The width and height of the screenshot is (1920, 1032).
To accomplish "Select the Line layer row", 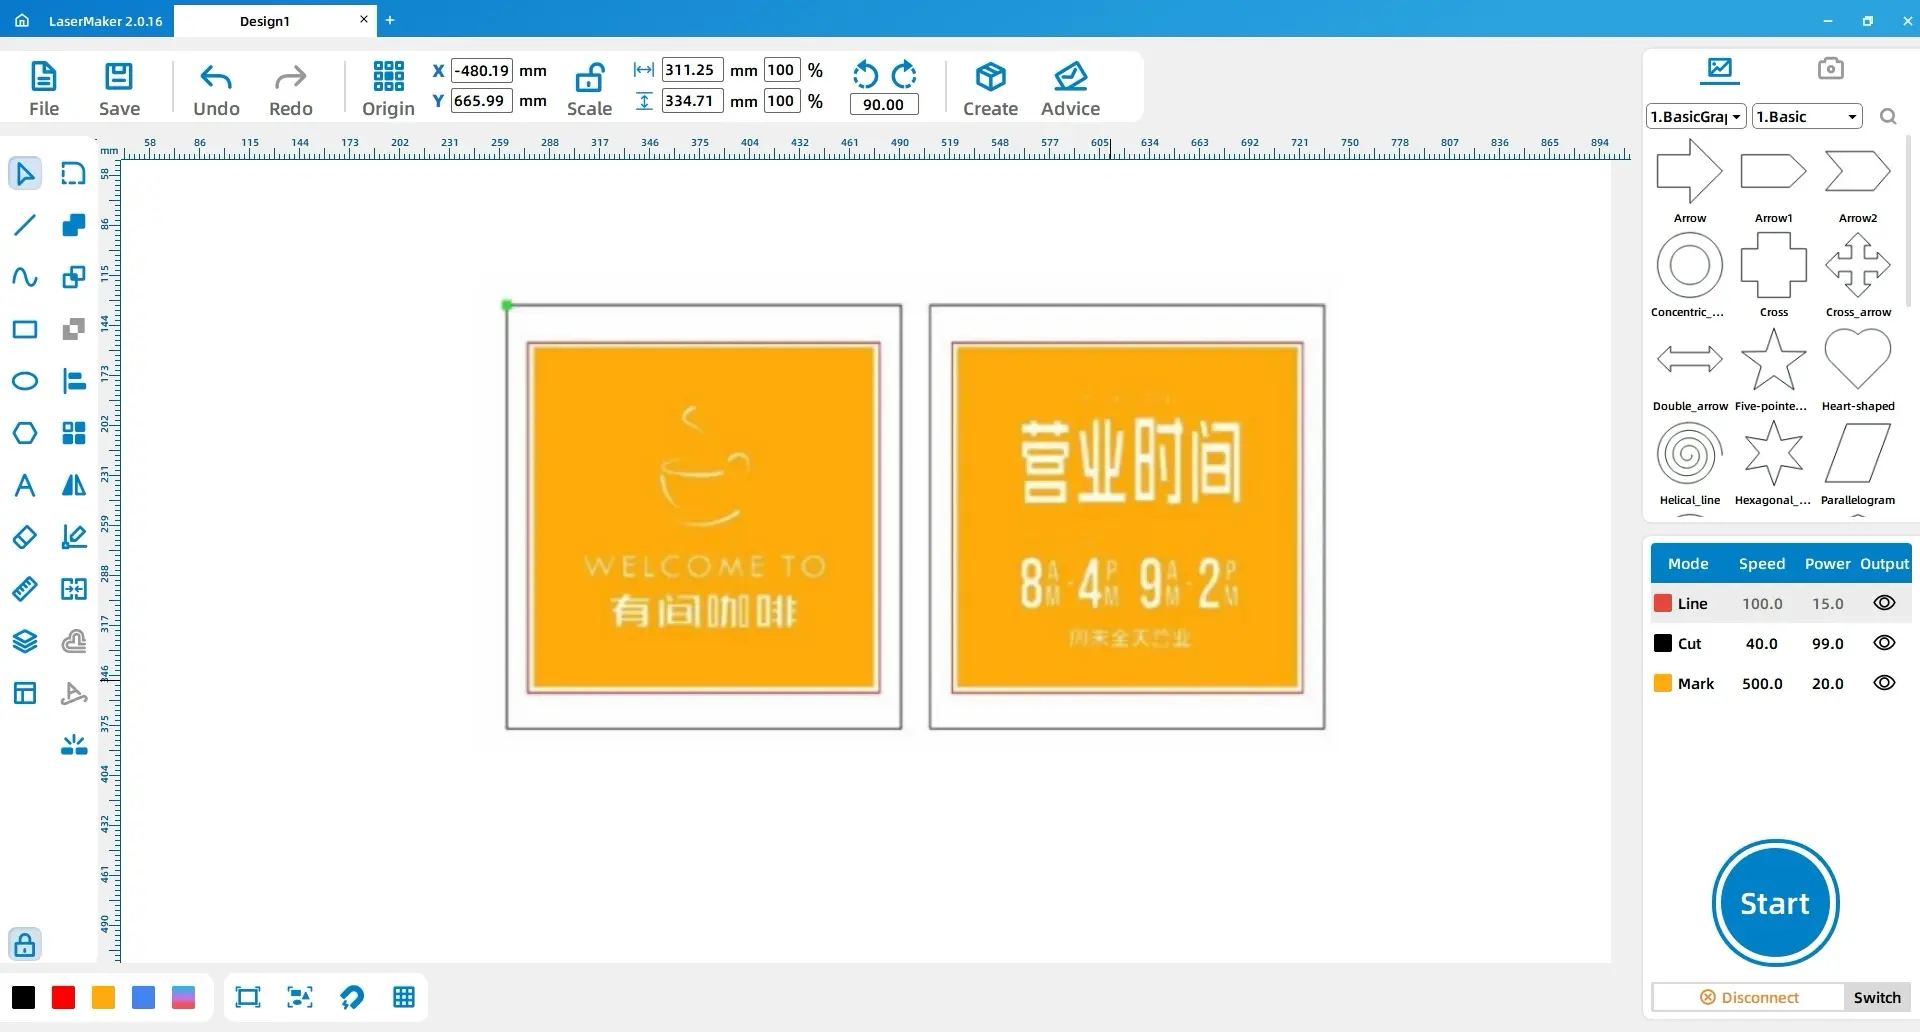I will [1780, 603].
